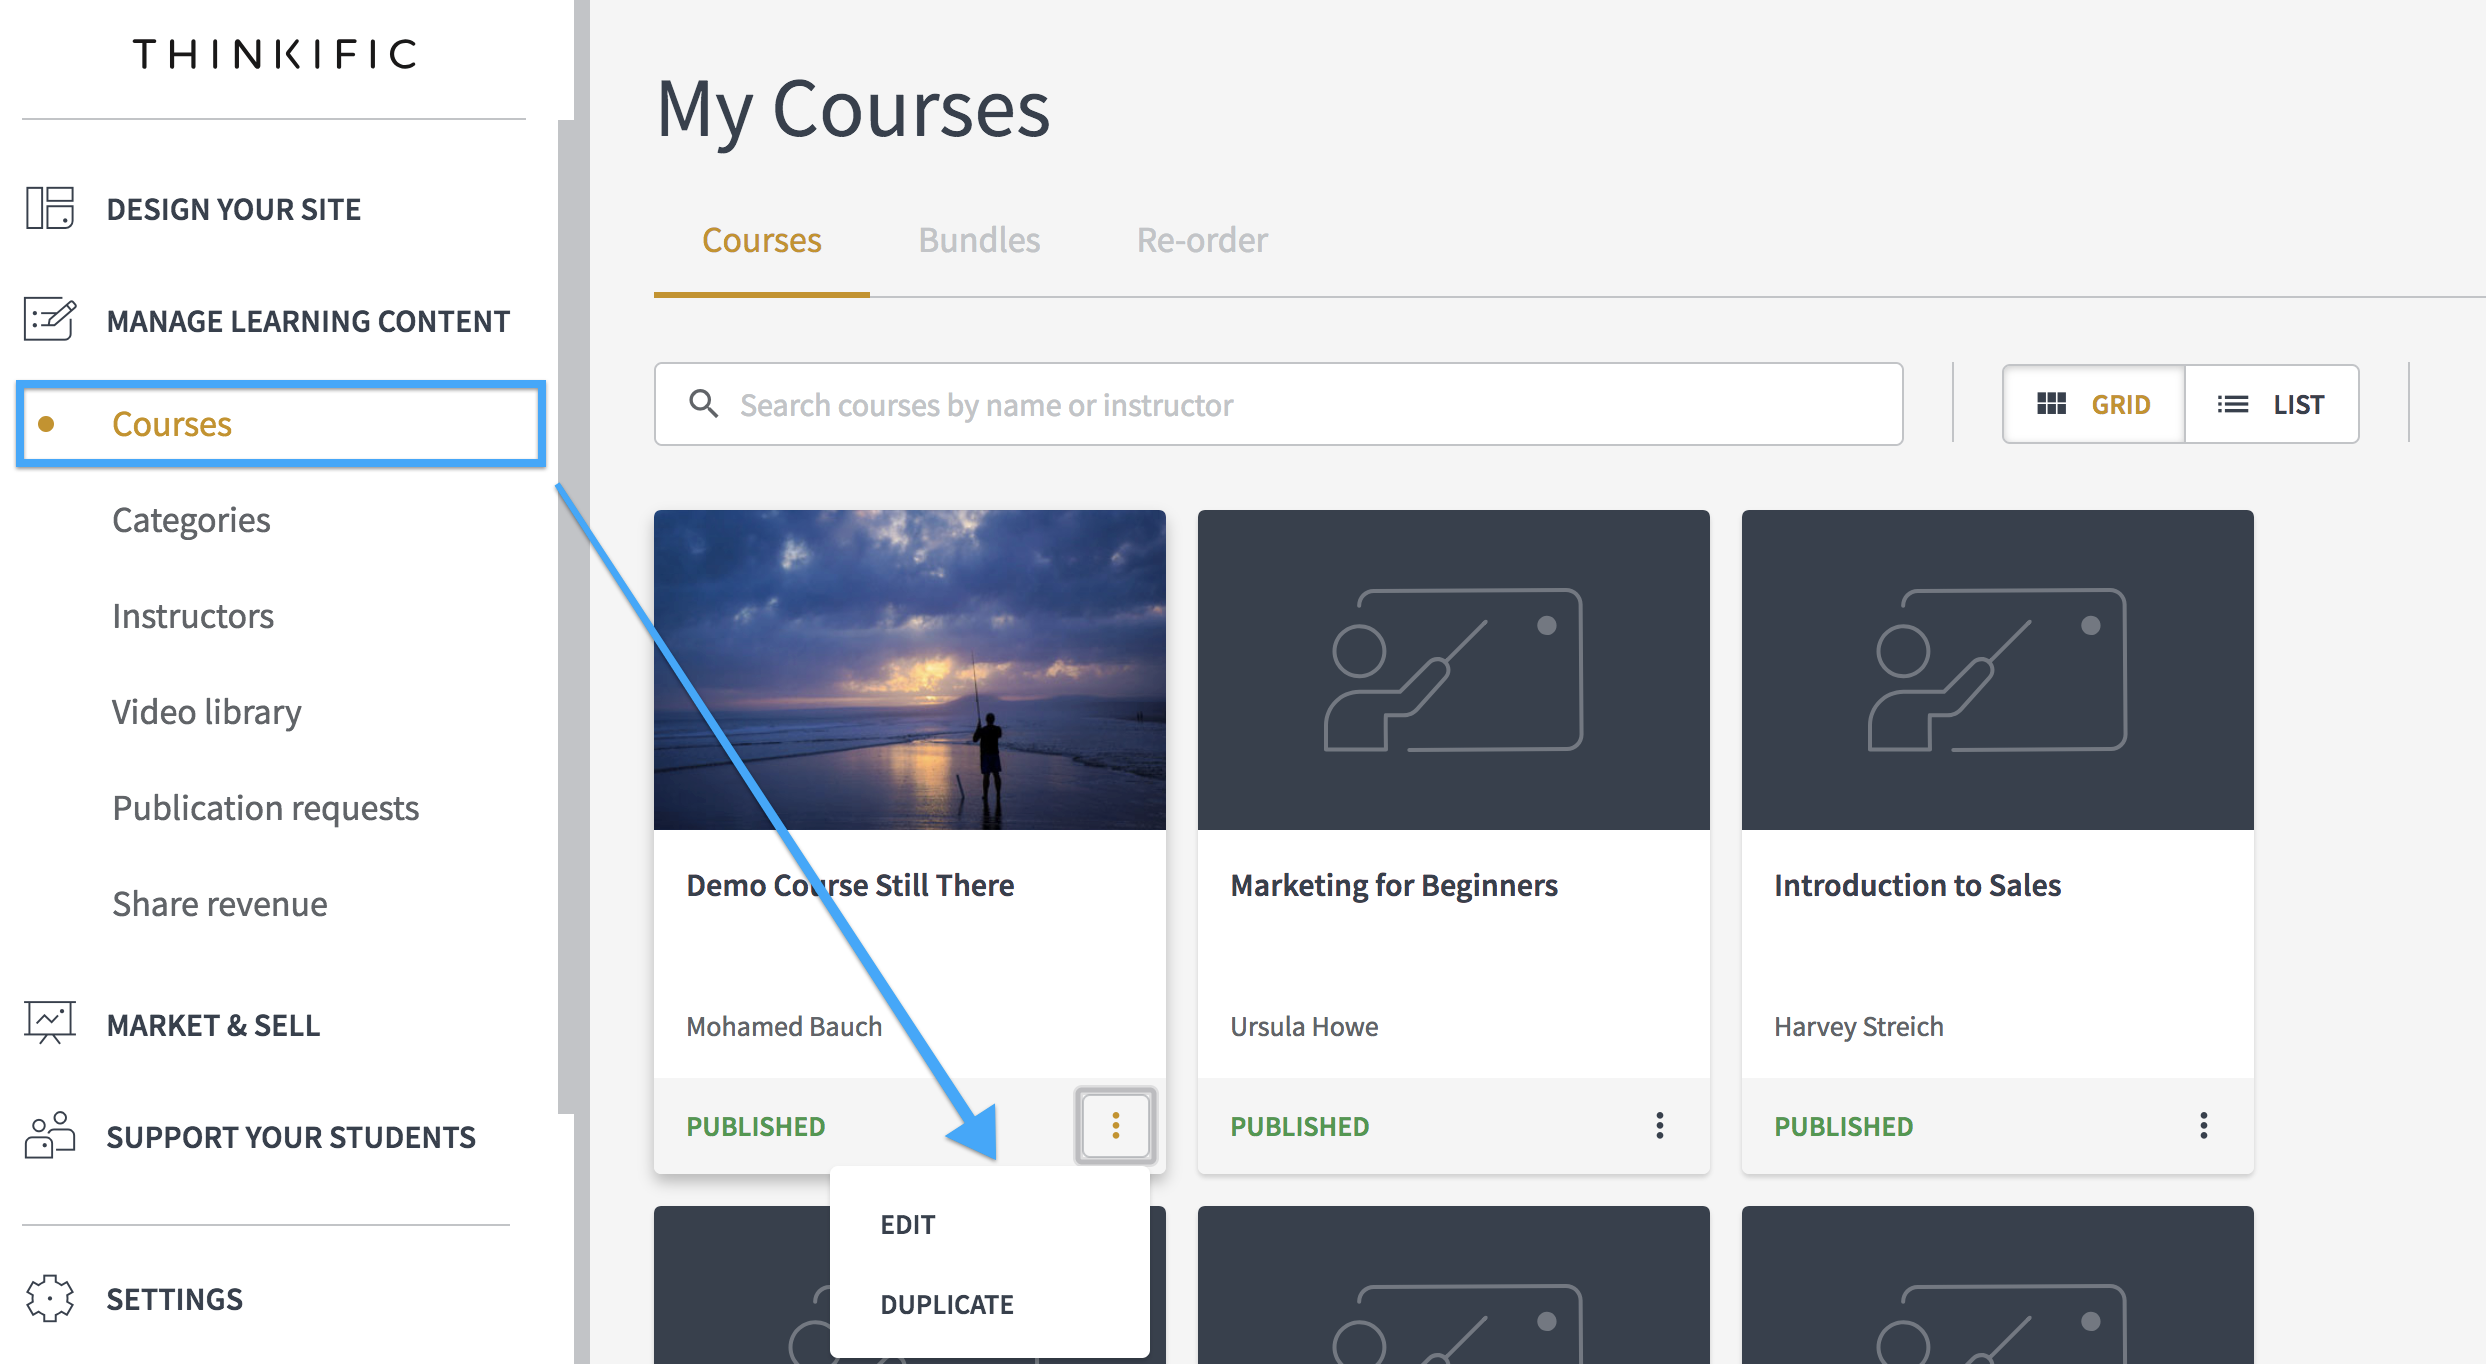Go to Publication requests

[266, 808]
